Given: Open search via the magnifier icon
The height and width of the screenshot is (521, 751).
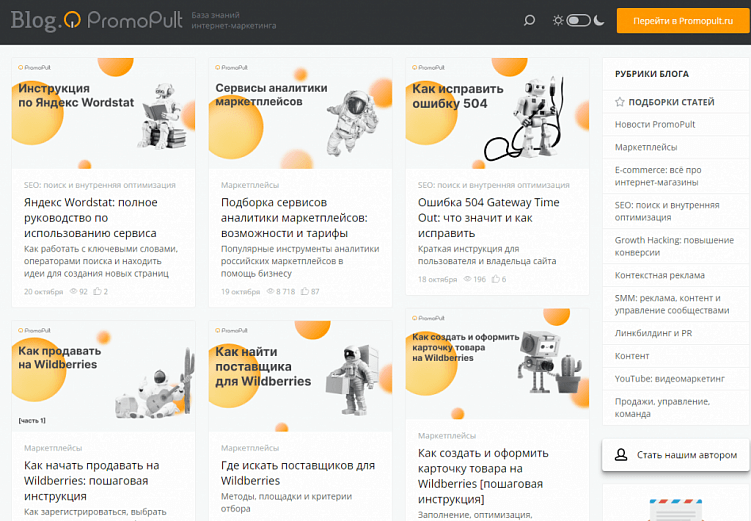Looking at the screenshot, I should click(529, 21).
